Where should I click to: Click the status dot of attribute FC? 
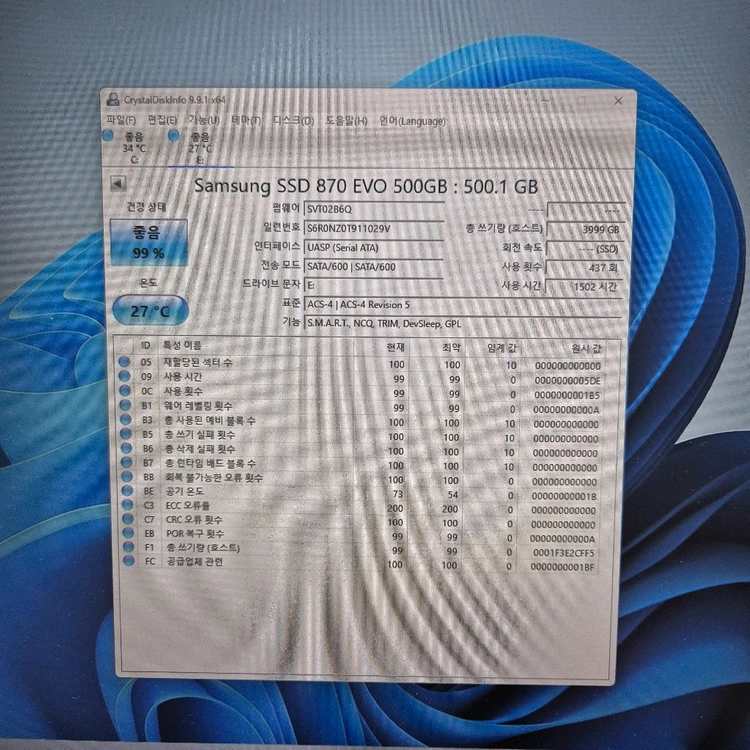point(129,560)
